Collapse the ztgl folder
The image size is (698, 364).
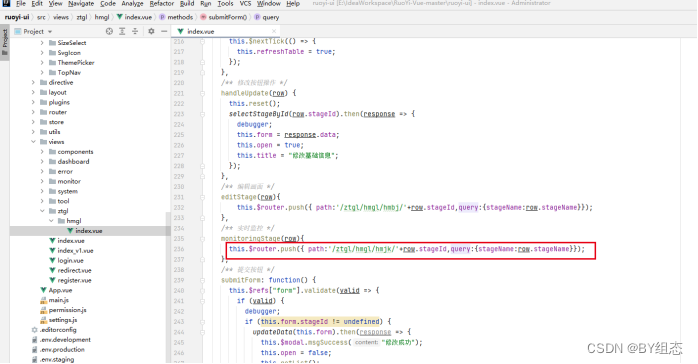coord(42,211)
